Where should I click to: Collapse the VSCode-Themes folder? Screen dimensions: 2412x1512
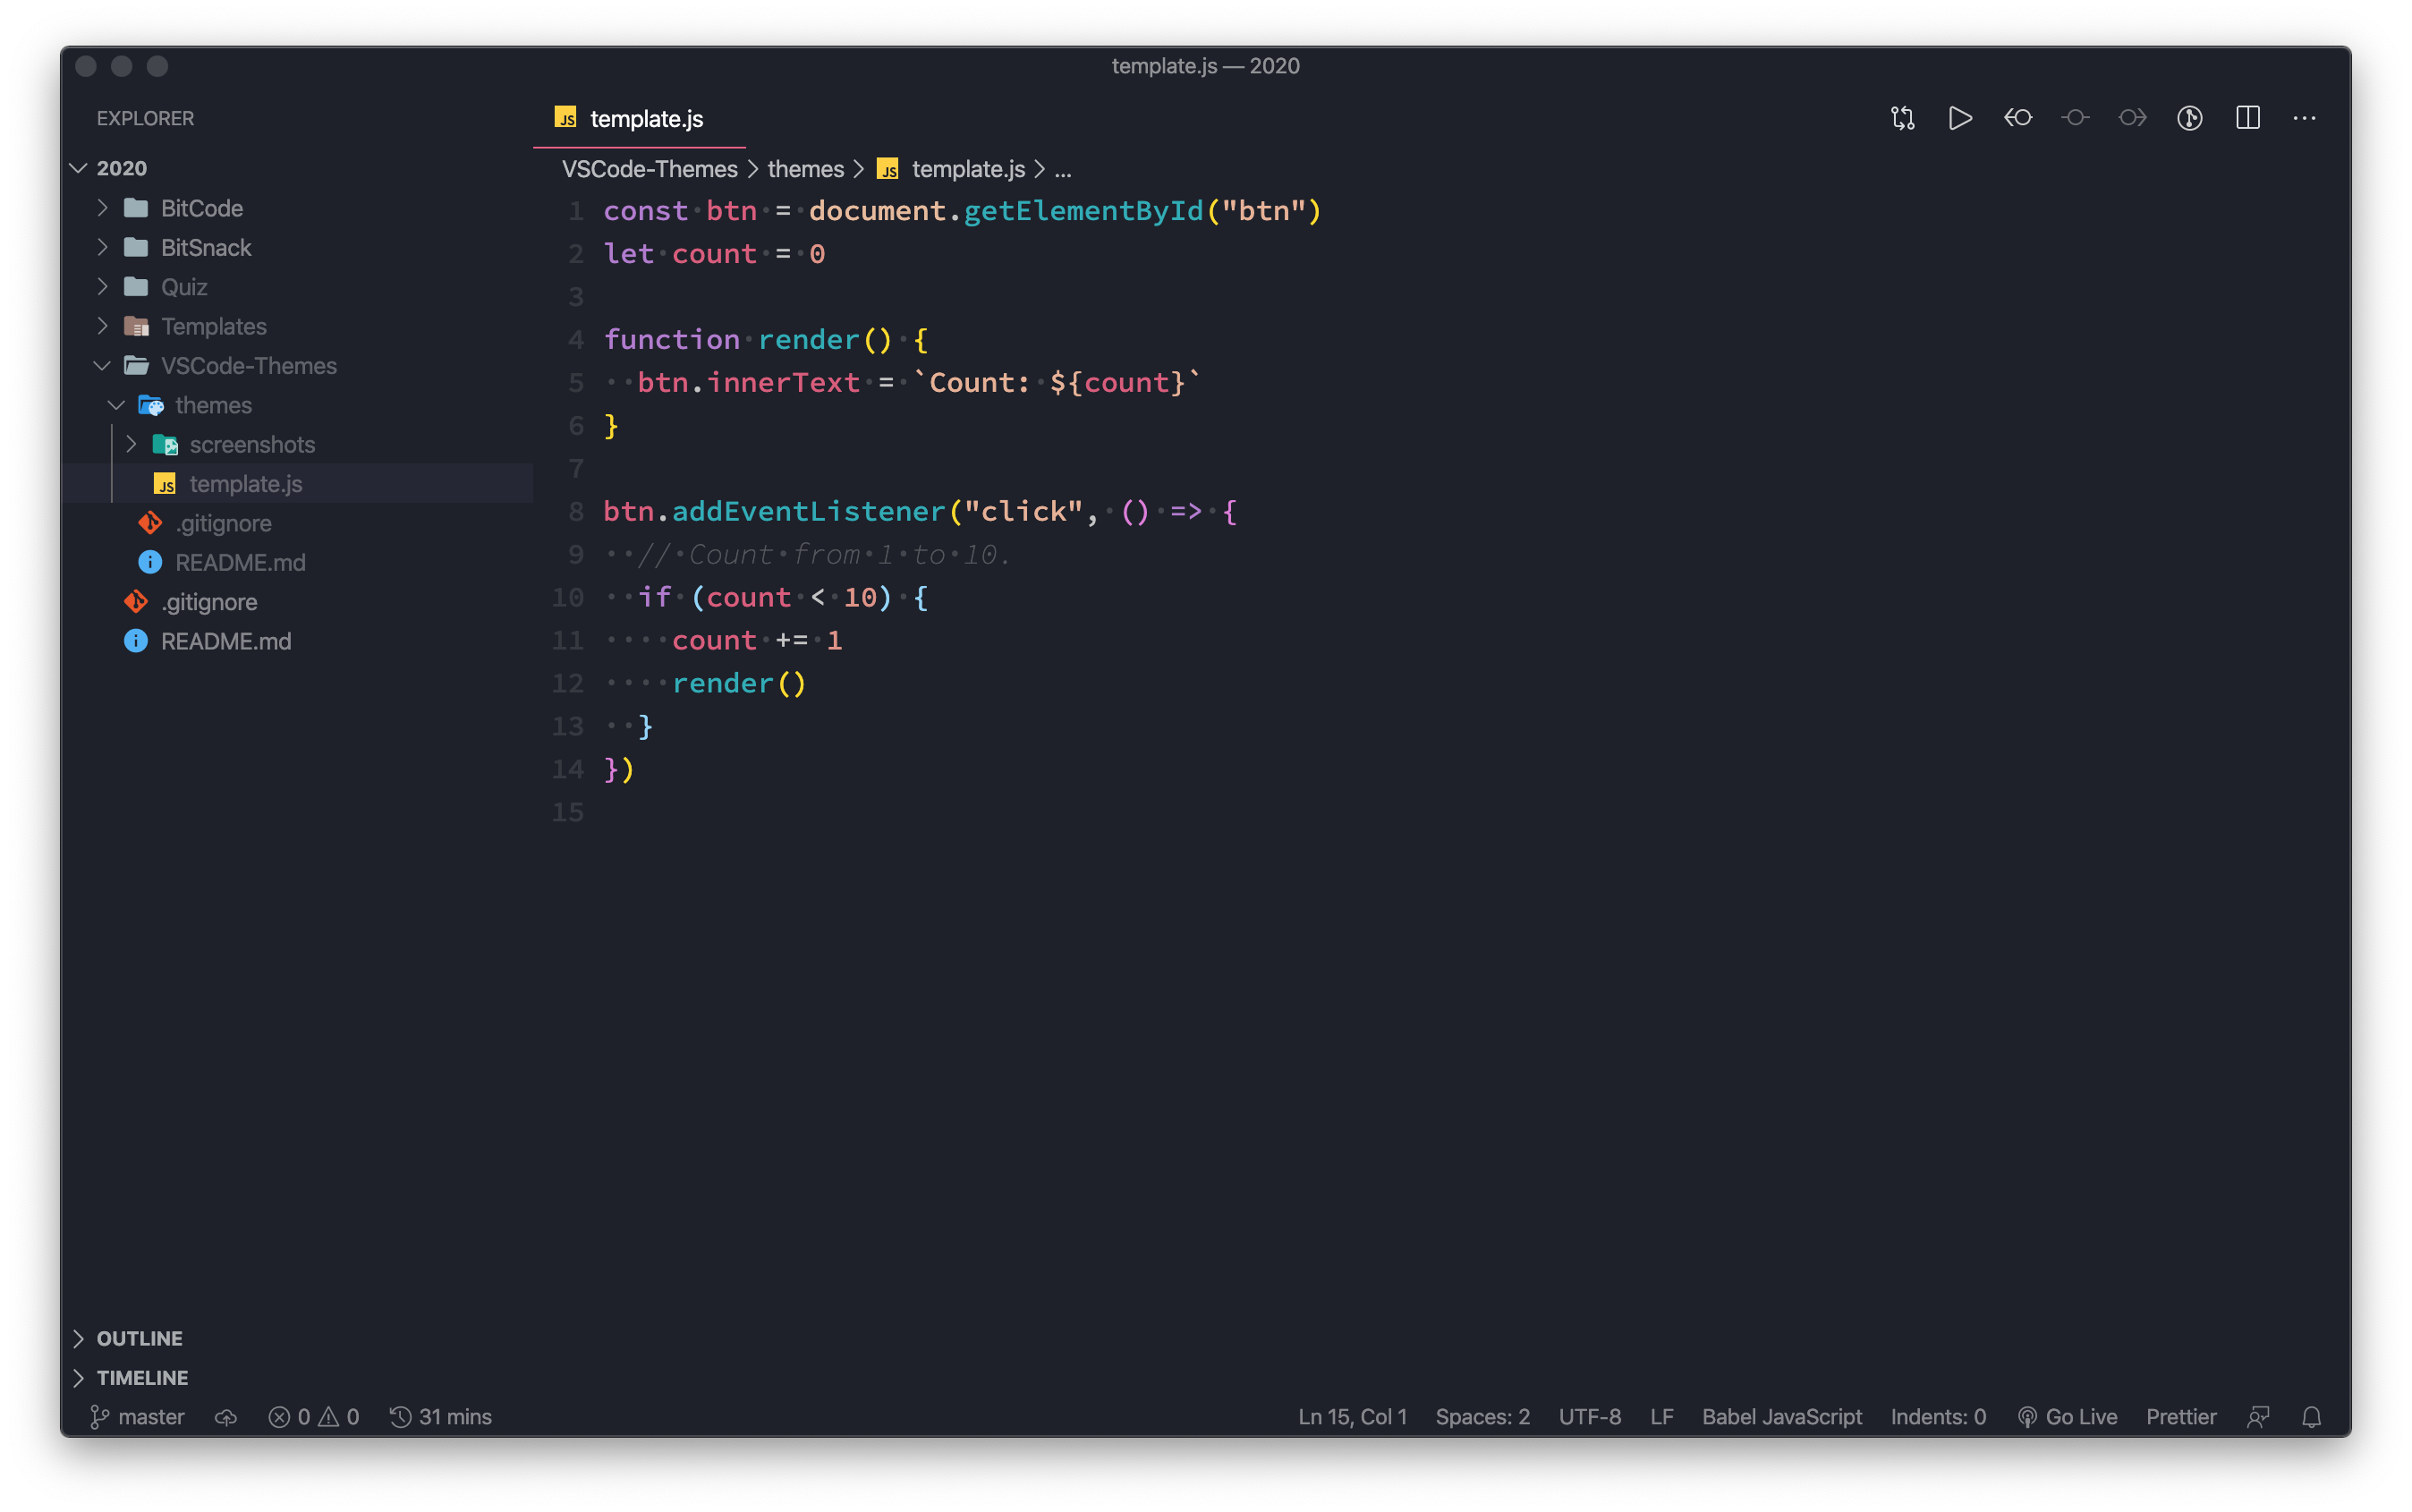248,366
